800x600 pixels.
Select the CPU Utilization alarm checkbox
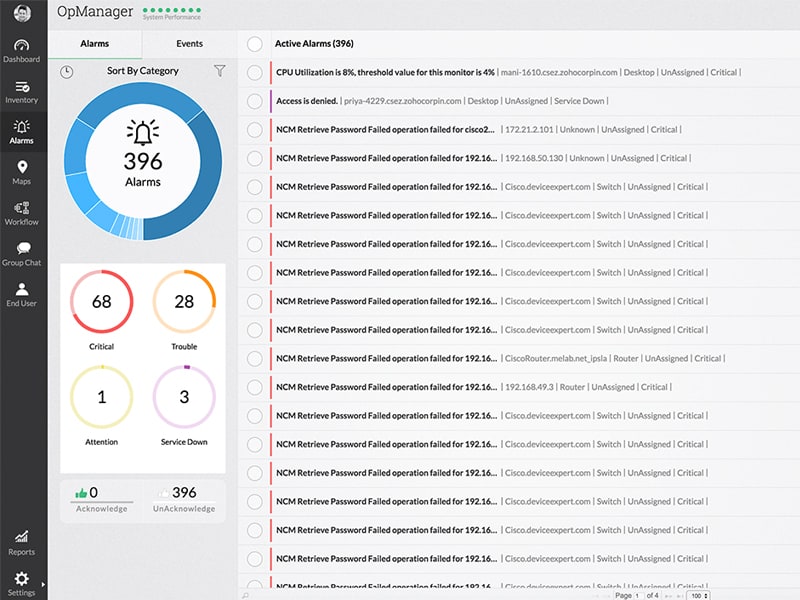click(255, 72)
